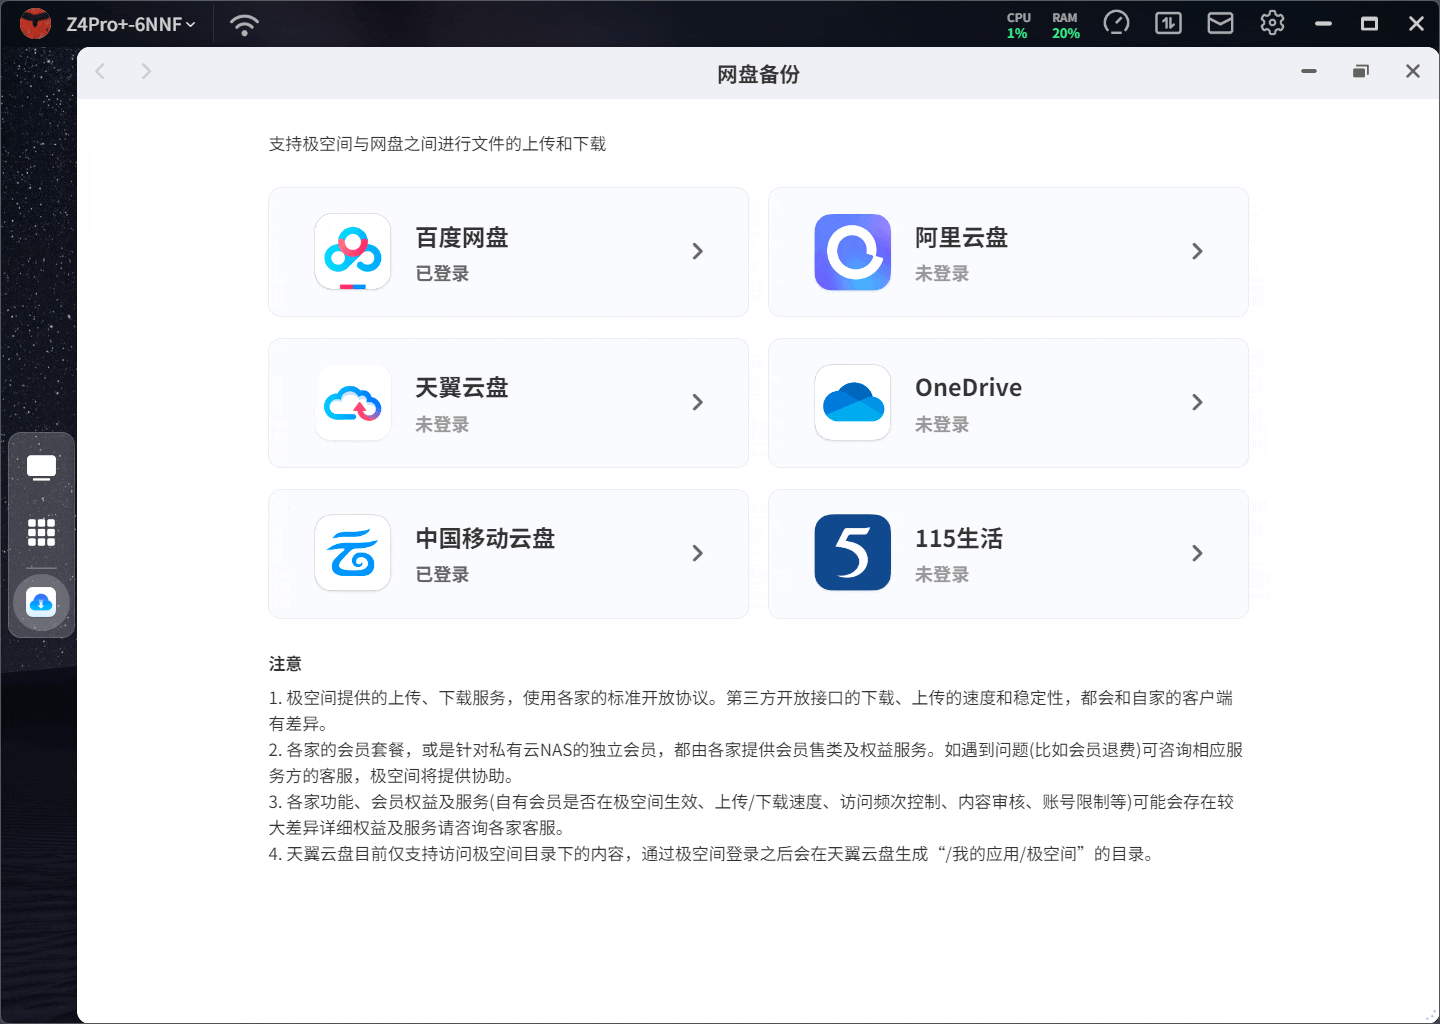1440x1024 pixels.
Task: Go forward with the right arrow
Action: tap(146, 71)
